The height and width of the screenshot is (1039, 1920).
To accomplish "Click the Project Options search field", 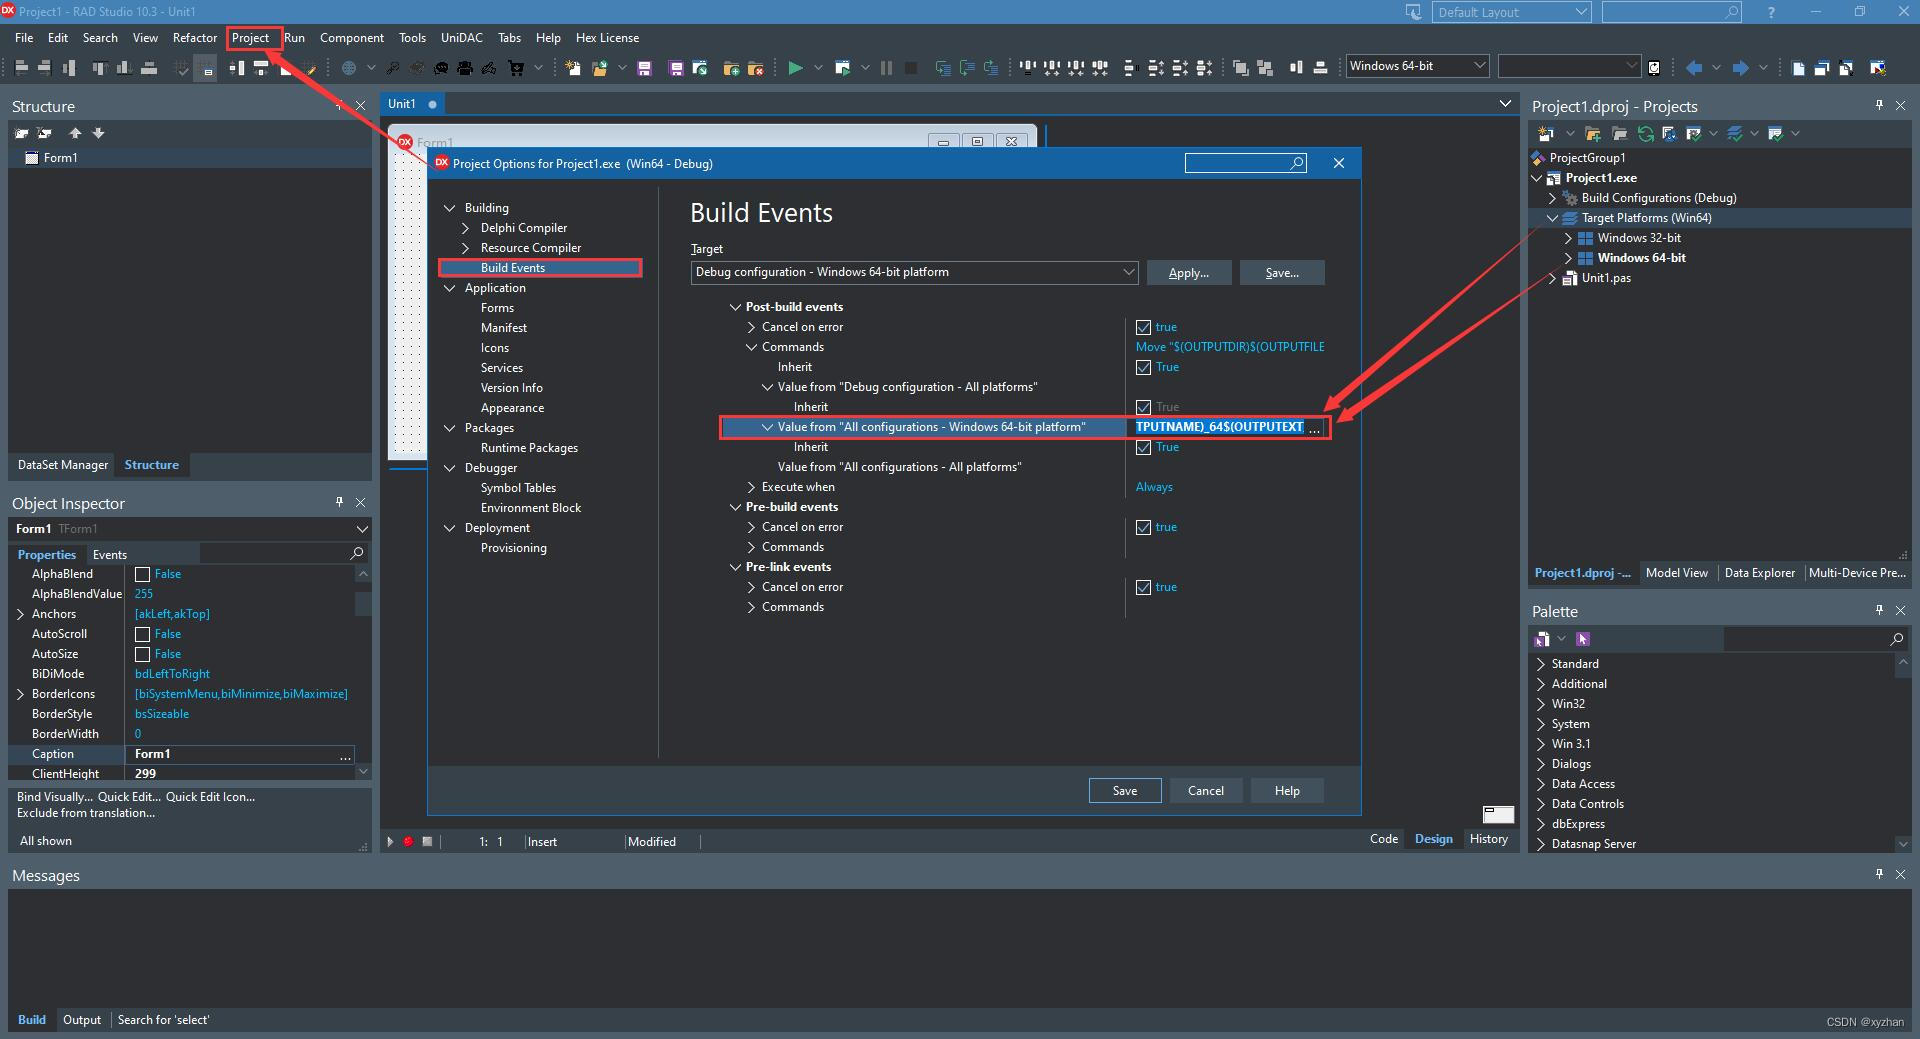I will pos(1236,163).
